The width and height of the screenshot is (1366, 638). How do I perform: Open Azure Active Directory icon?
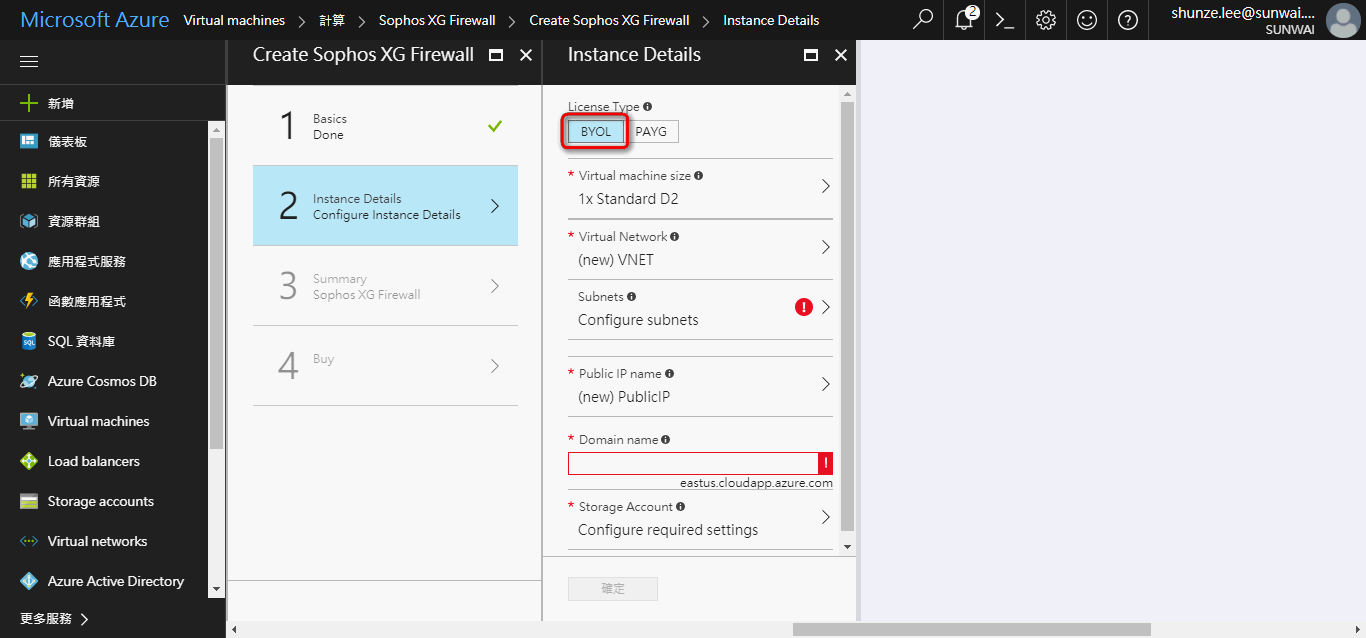point(29,581)
